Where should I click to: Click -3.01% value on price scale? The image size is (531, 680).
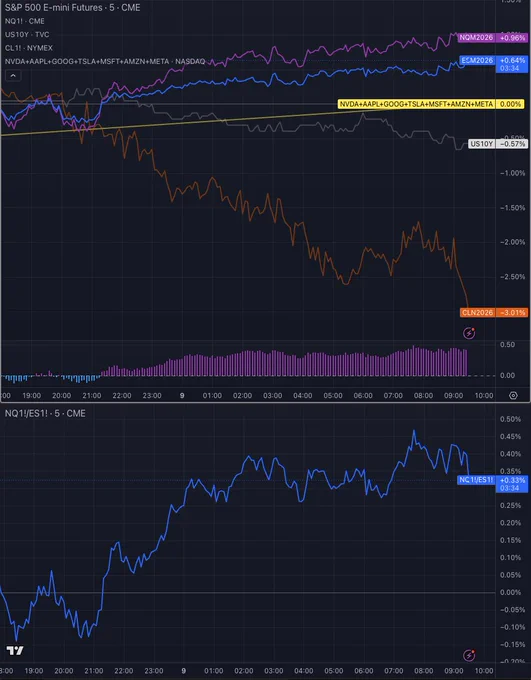(512, 313)
